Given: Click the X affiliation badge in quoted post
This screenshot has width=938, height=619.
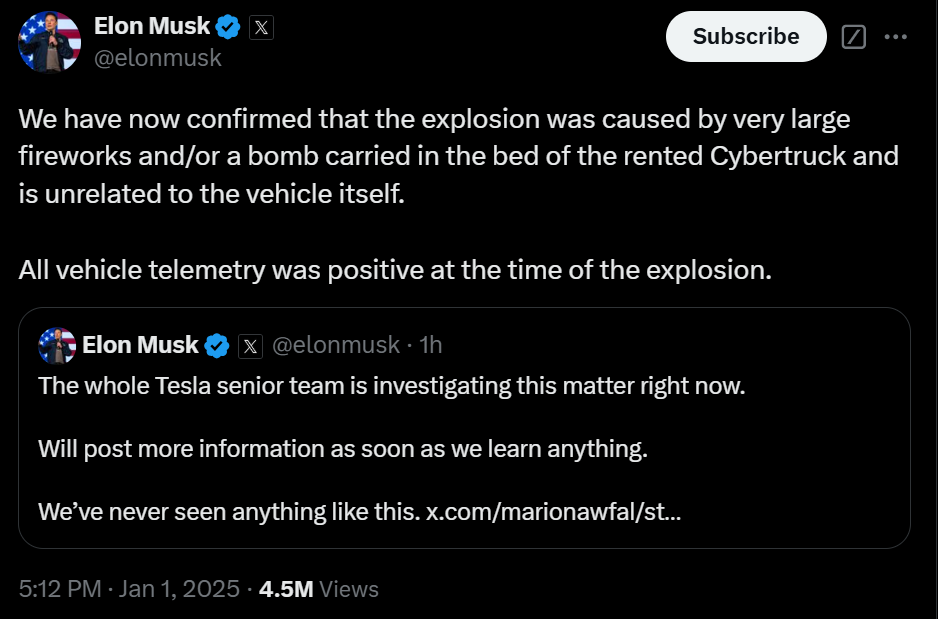Looking at the screenshot, I should coord(250,346).
